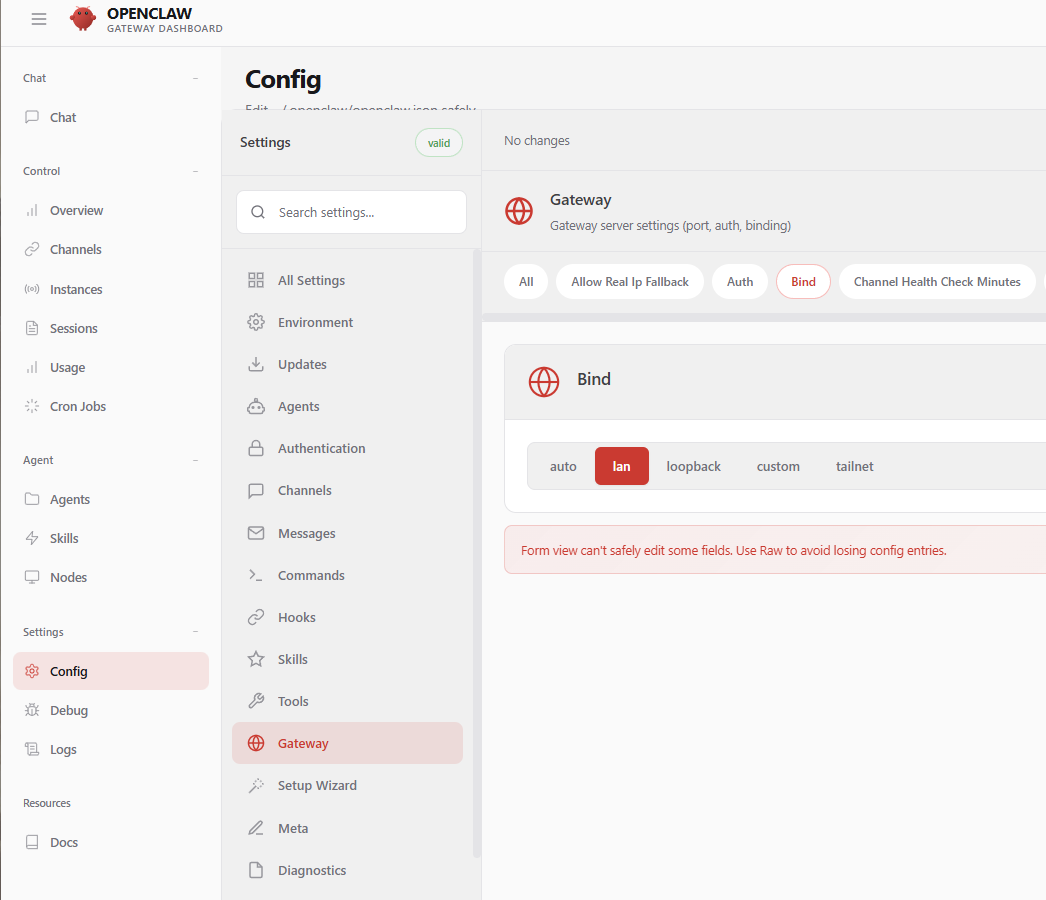Click the hamburger menu icon
The image size is (1046, 900).
pos(39,19)
